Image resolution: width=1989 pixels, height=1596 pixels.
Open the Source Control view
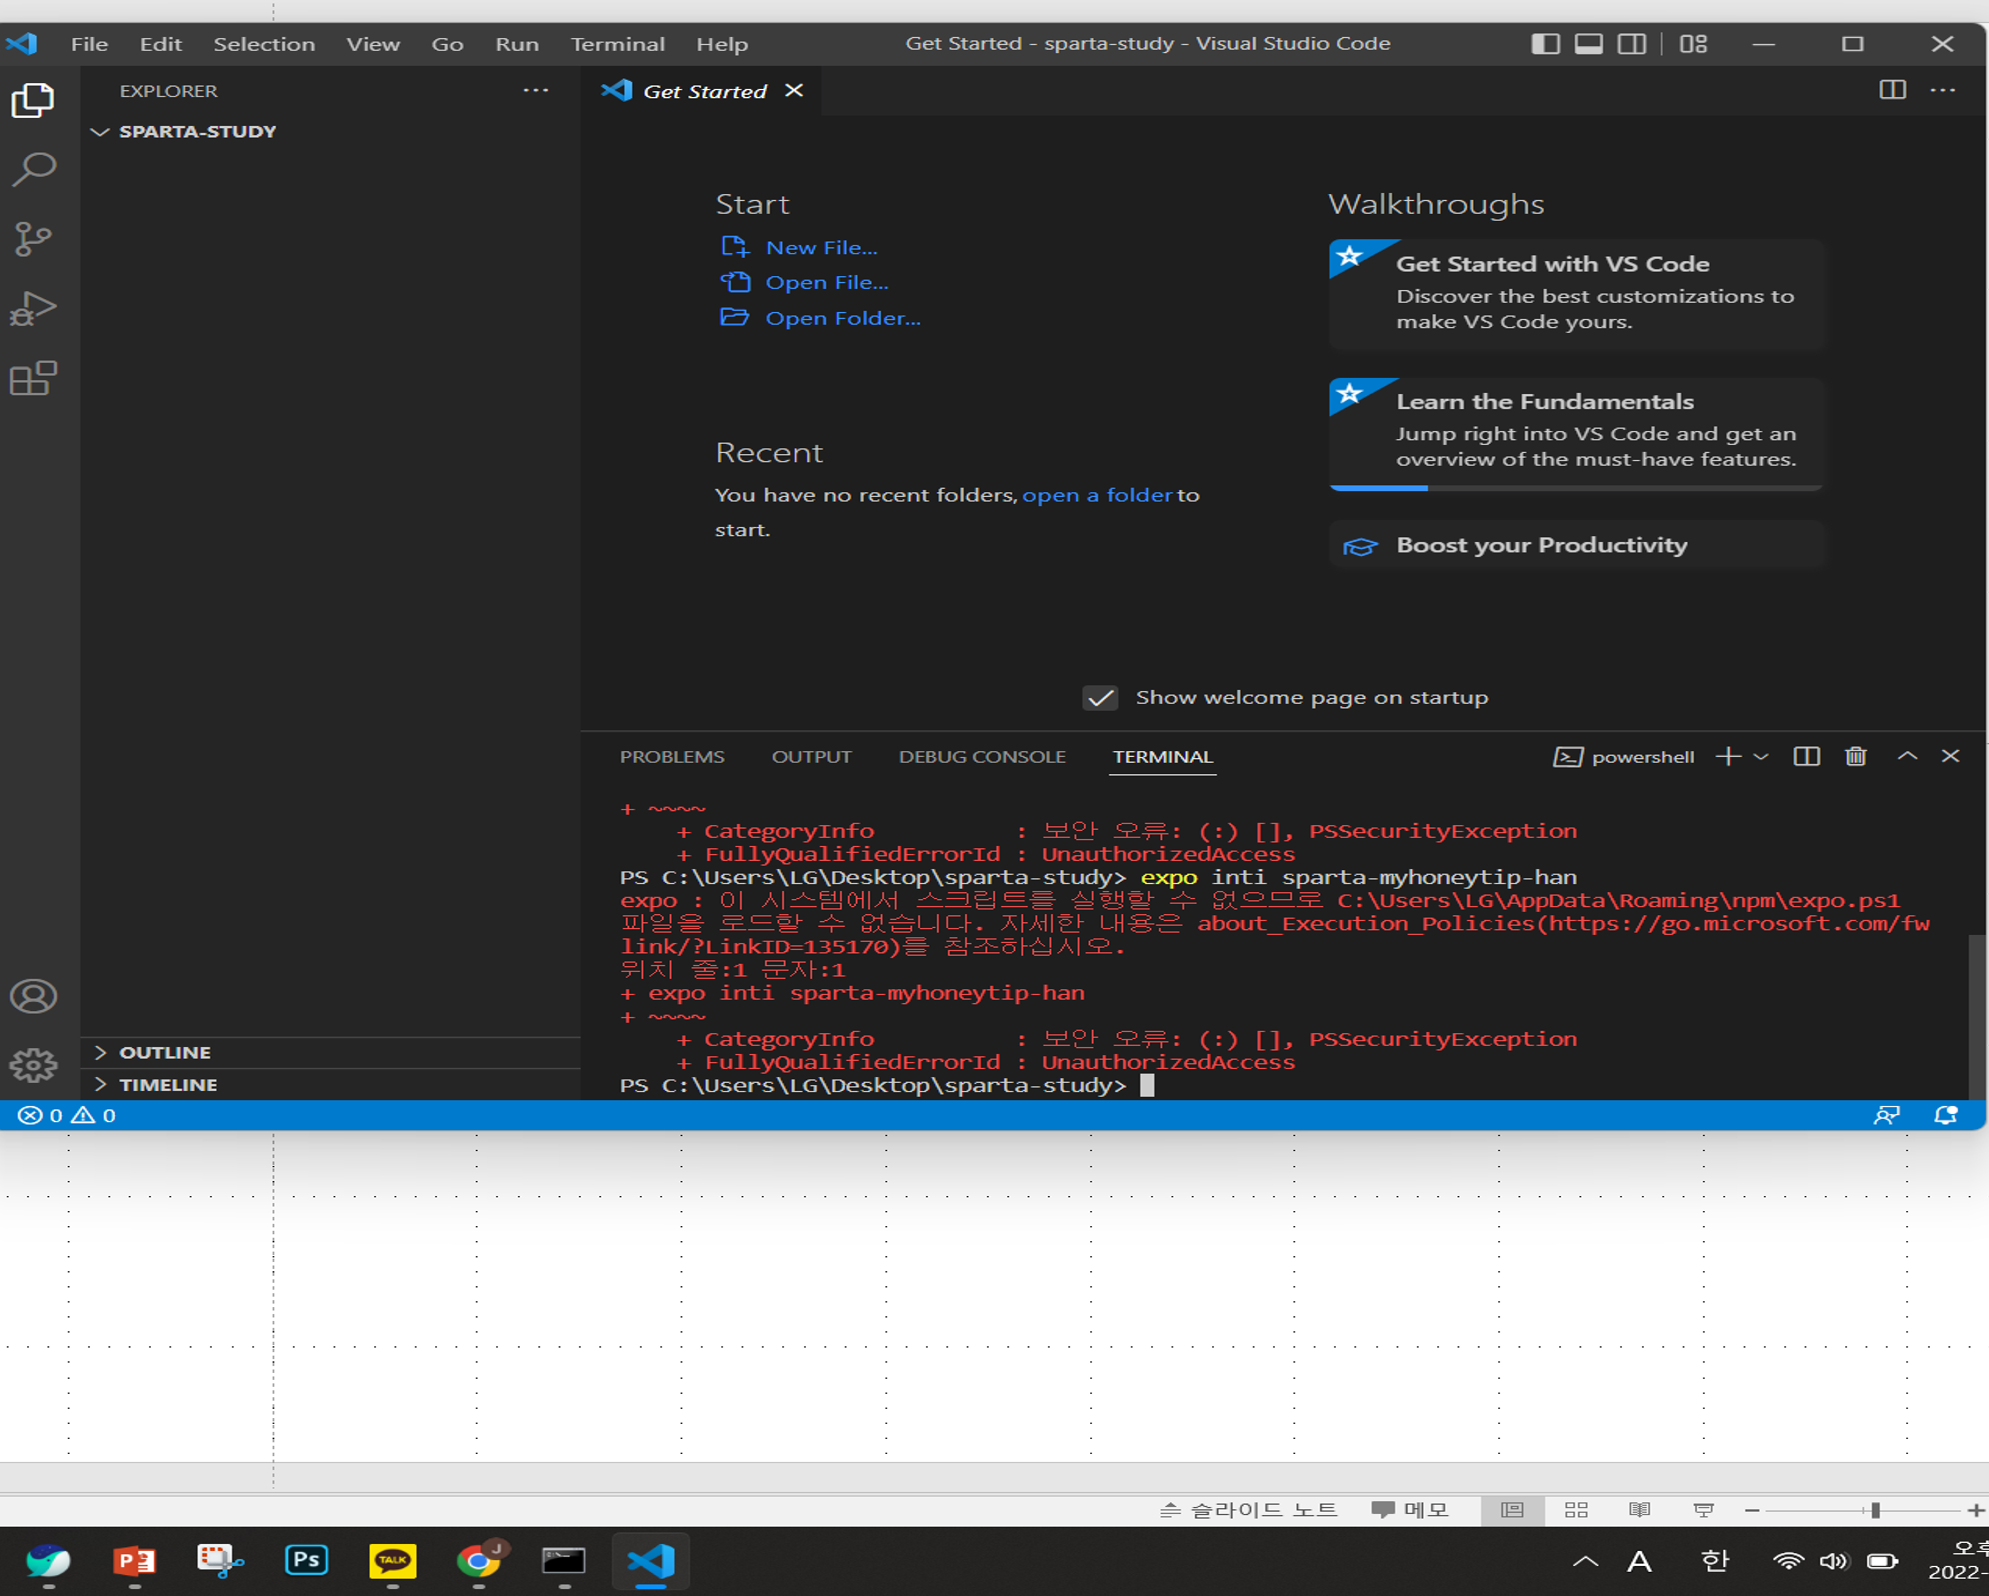(33, 238)
